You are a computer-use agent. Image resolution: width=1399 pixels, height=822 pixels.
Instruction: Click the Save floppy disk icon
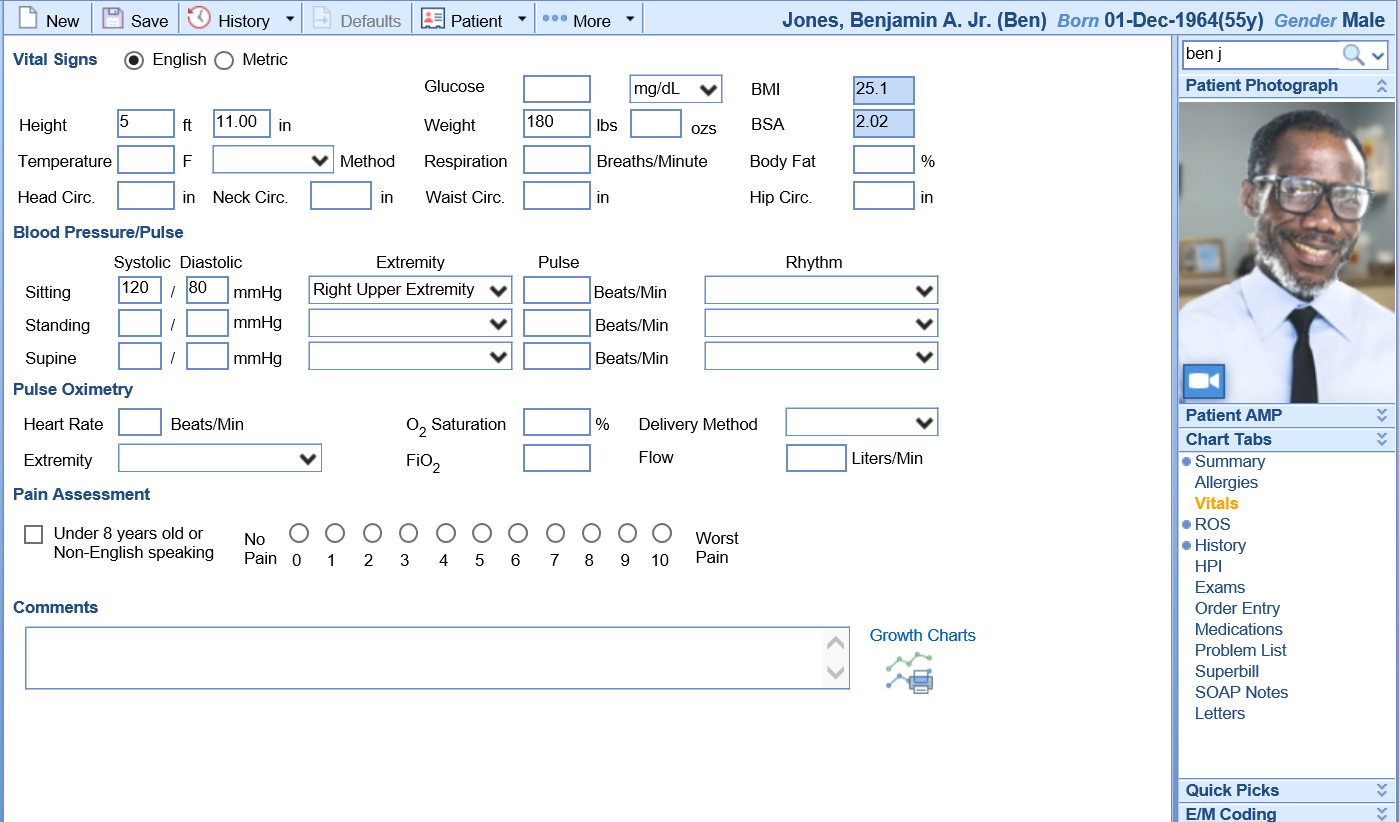(x=113, y=19)
